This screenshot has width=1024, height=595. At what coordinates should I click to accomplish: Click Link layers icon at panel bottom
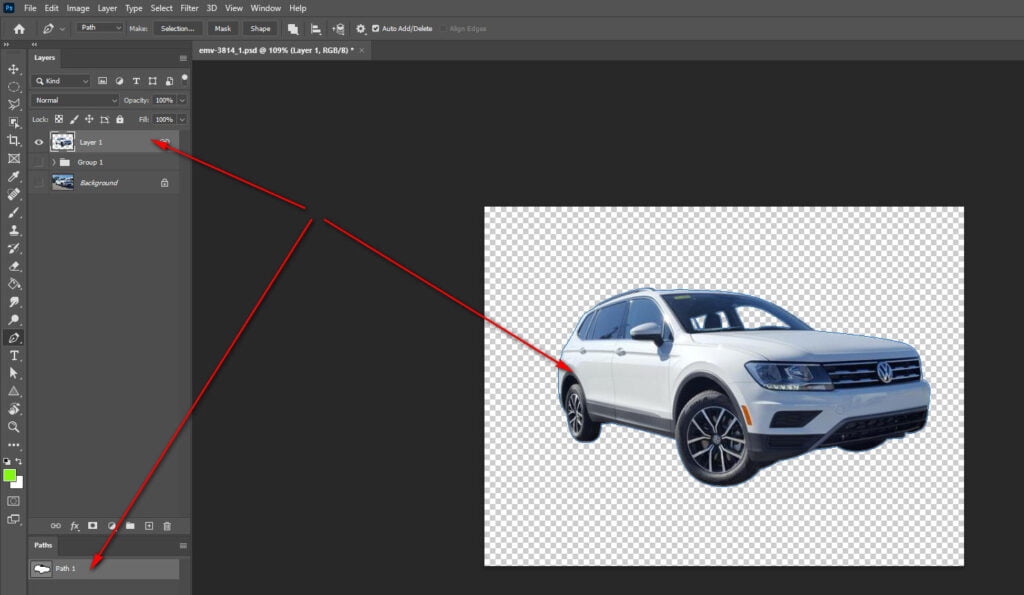pos(56,526)
